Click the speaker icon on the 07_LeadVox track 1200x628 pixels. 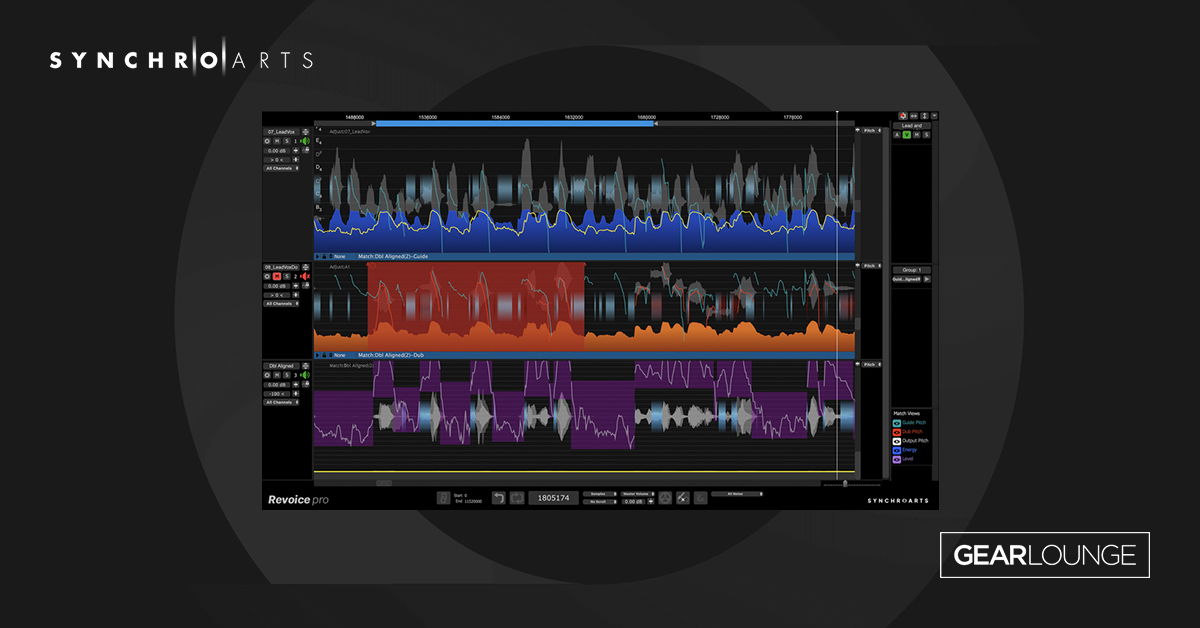(305, 141)
